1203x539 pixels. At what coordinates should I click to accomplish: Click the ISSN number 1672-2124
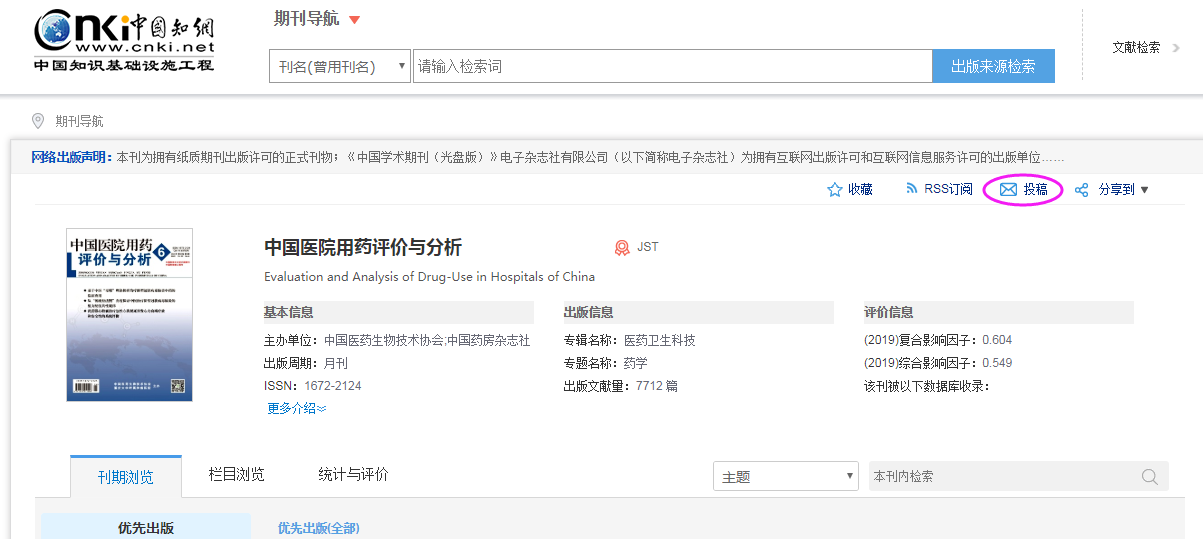335,386
